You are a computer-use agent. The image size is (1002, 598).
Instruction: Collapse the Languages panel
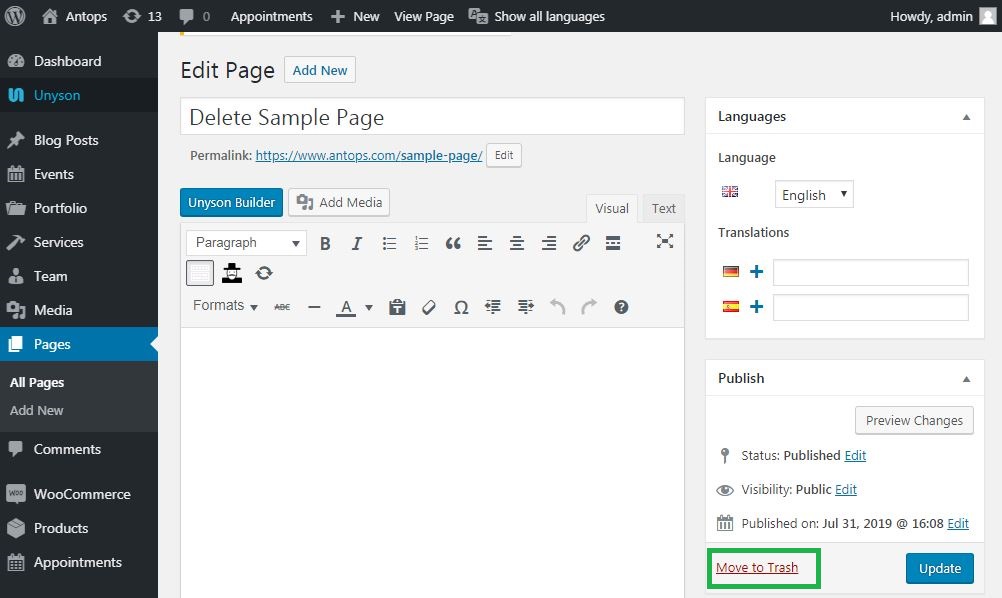point(966,117)
